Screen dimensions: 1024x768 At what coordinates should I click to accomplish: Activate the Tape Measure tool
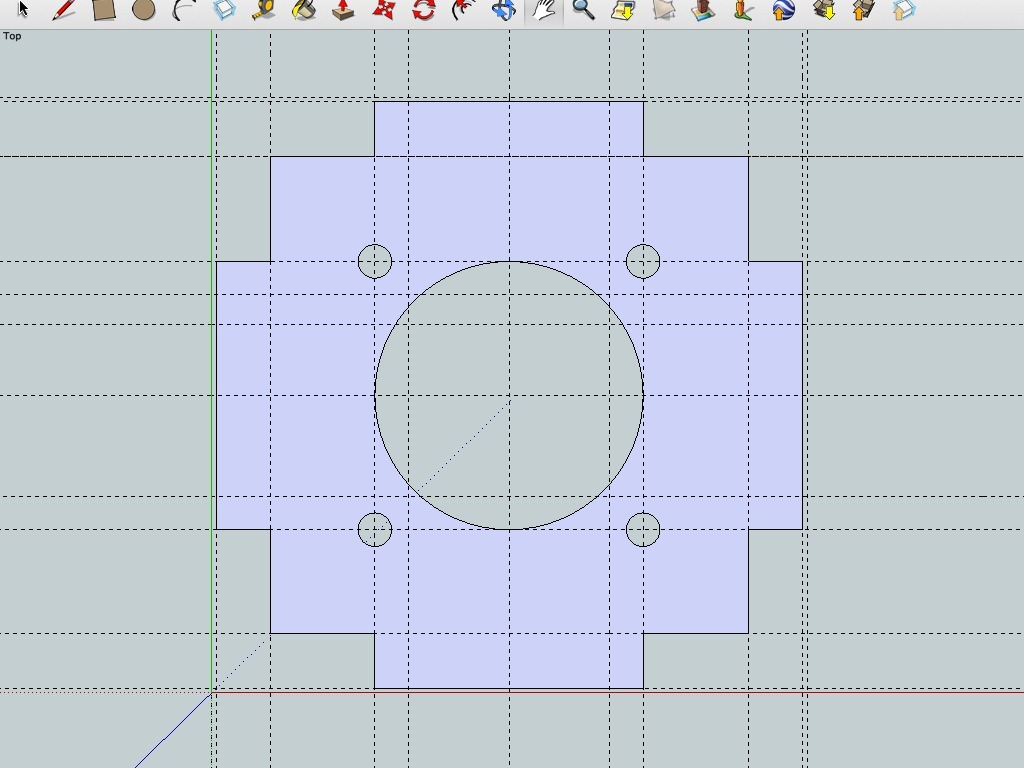point(264,9)
